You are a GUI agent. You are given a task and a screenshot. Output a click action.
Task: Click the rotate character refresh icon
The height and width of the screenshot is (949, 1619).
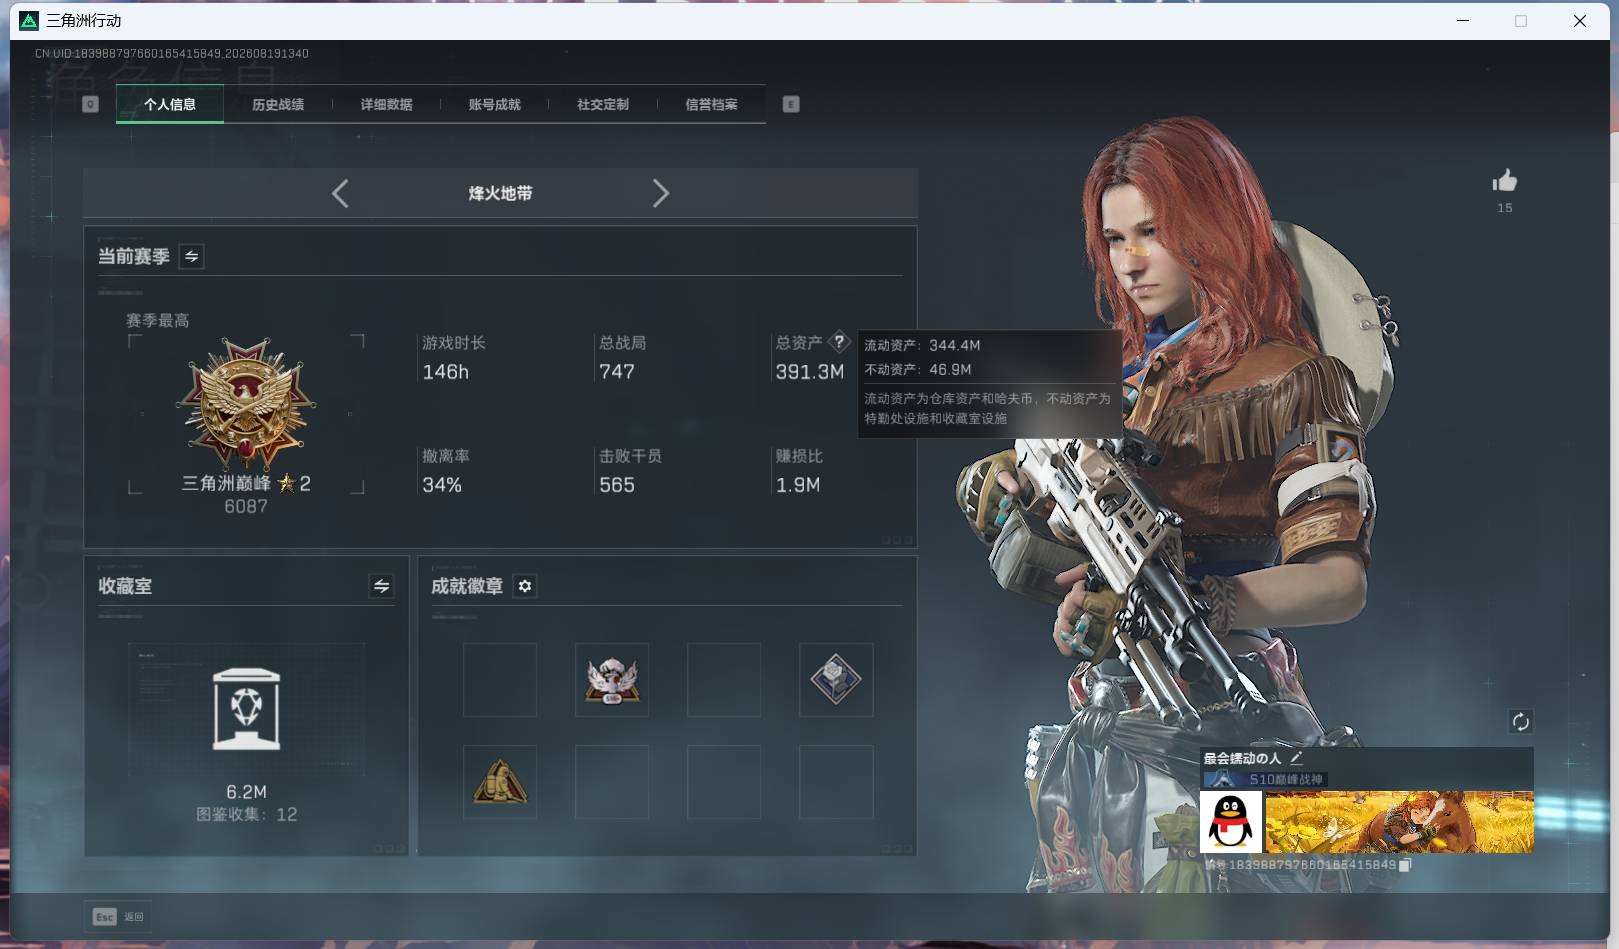[x=1521, y=722]
